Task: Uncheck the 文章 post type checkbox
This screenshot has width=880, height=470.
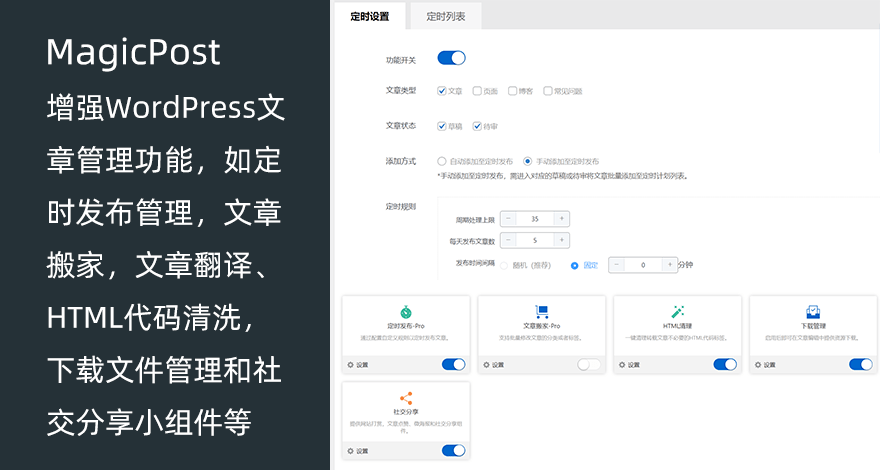Action: (x=442, y=91)
